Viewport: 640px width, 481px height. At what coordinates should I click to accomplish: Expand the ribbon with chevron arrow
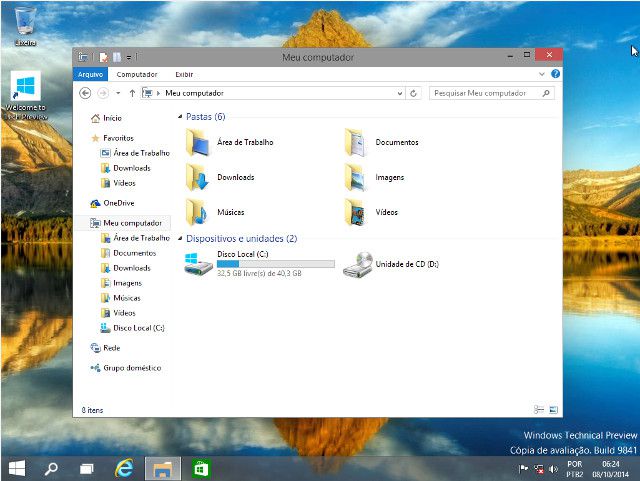pyautogui.click(x=542, y=74)
